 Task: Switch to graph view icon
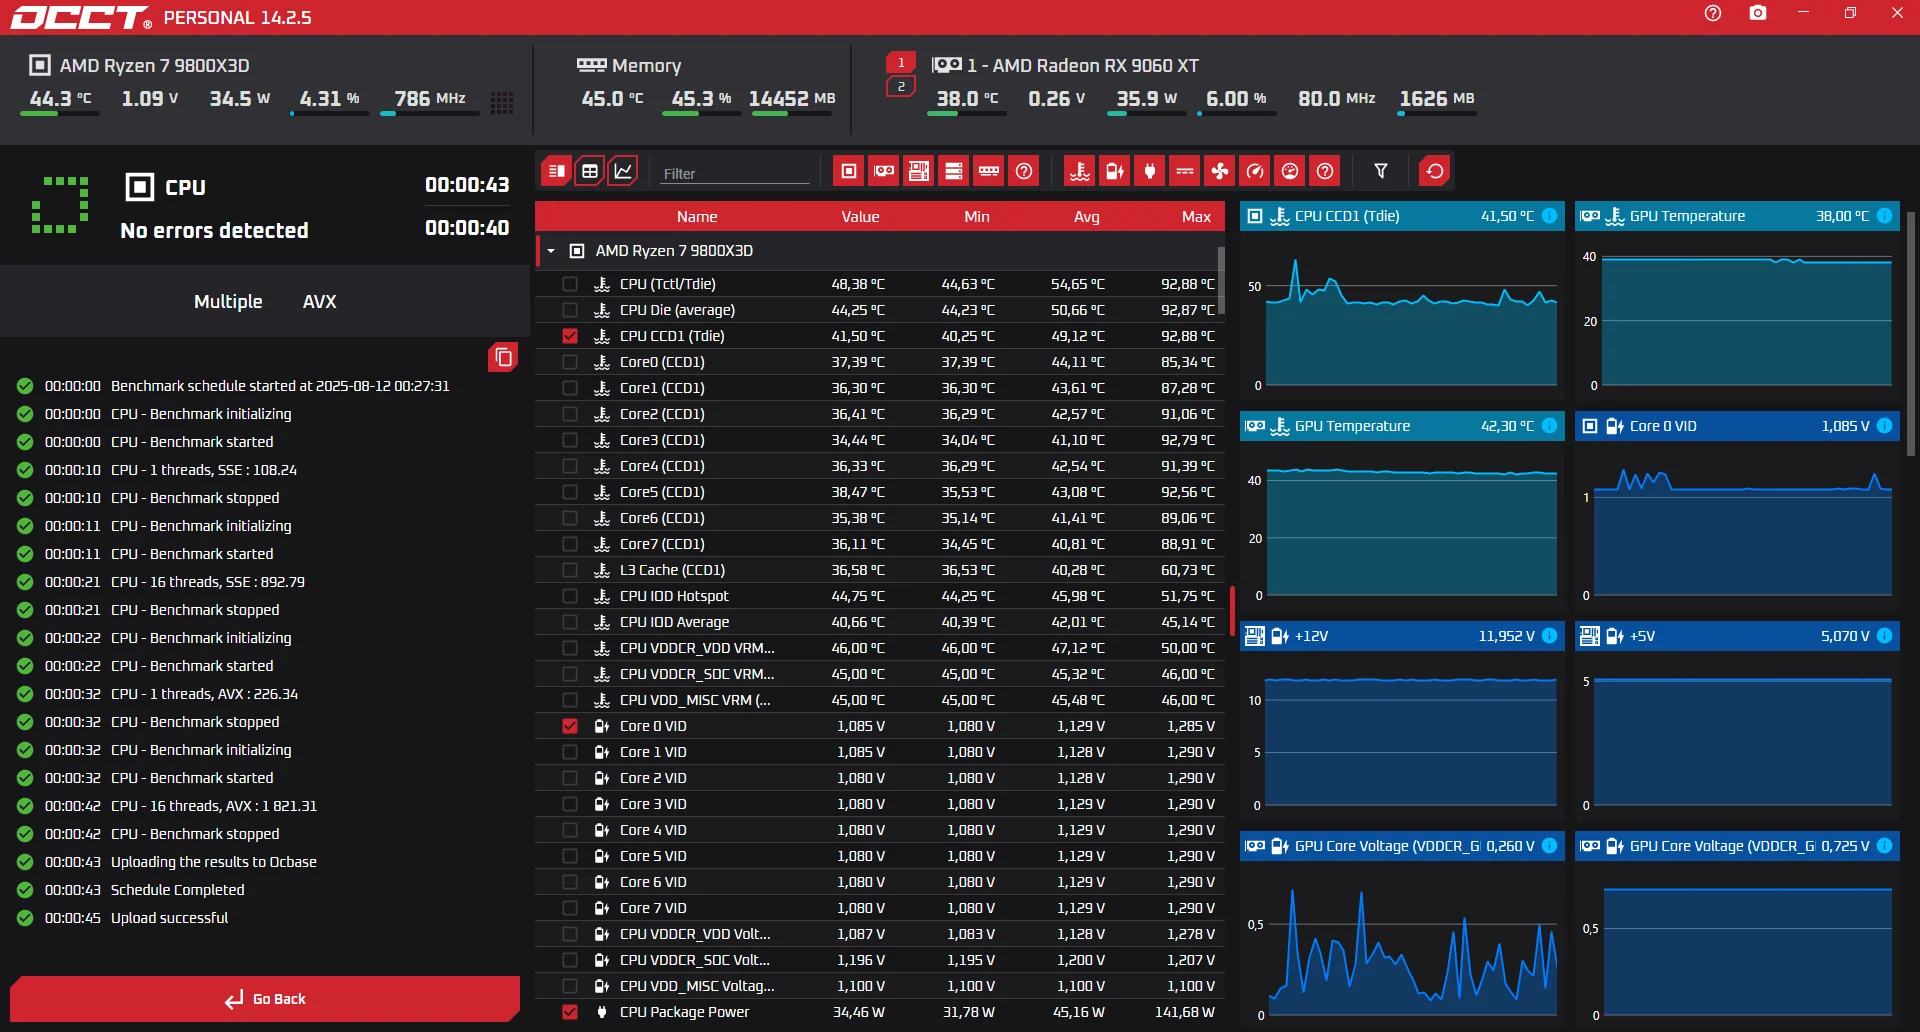[x=623, y=171]
